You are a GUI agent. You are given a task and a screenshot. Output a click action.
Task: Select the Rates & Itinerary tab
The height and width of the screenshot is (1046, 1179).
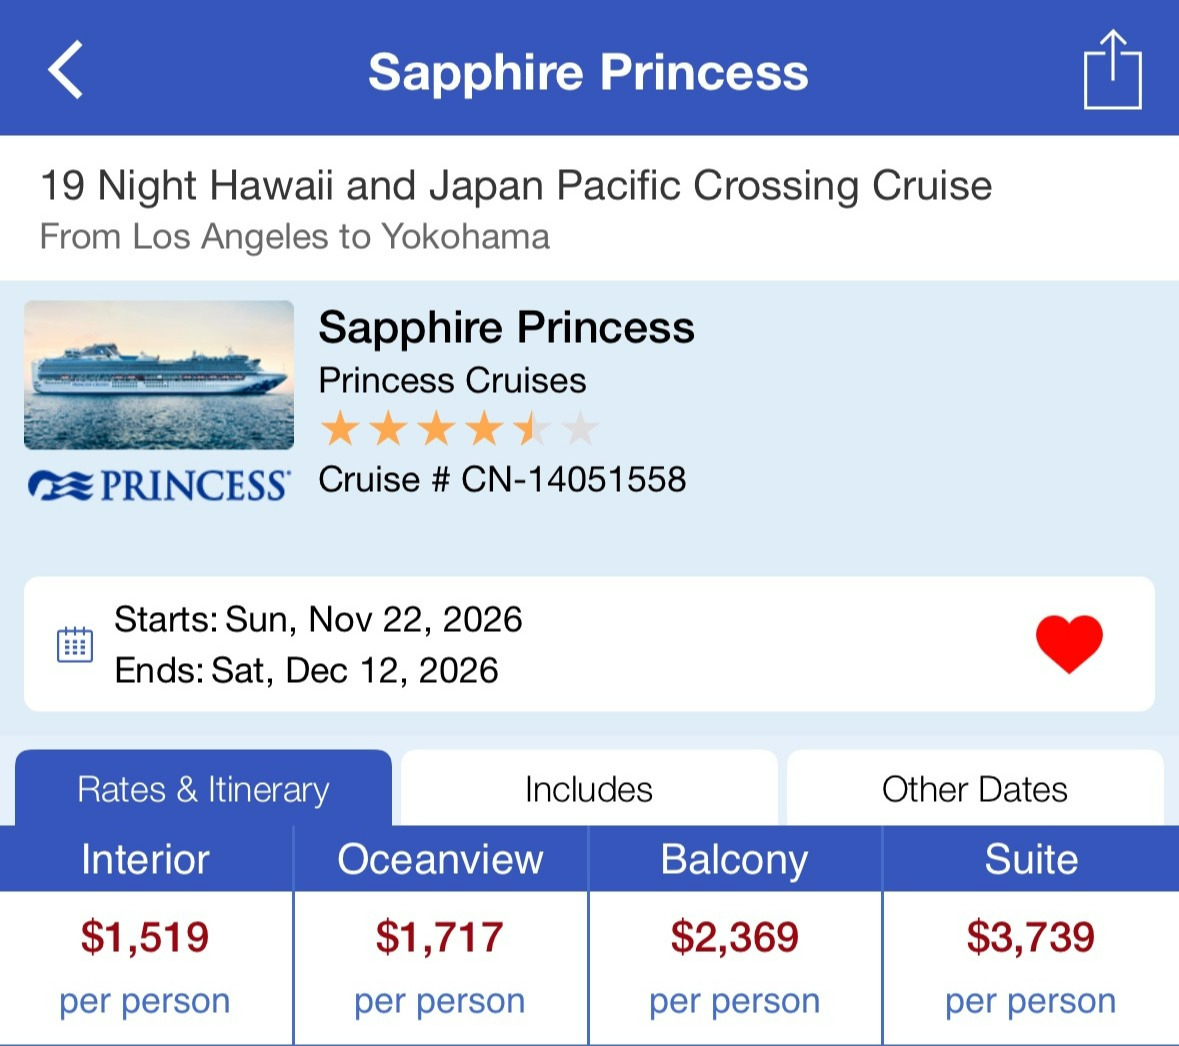click(203, 789)
